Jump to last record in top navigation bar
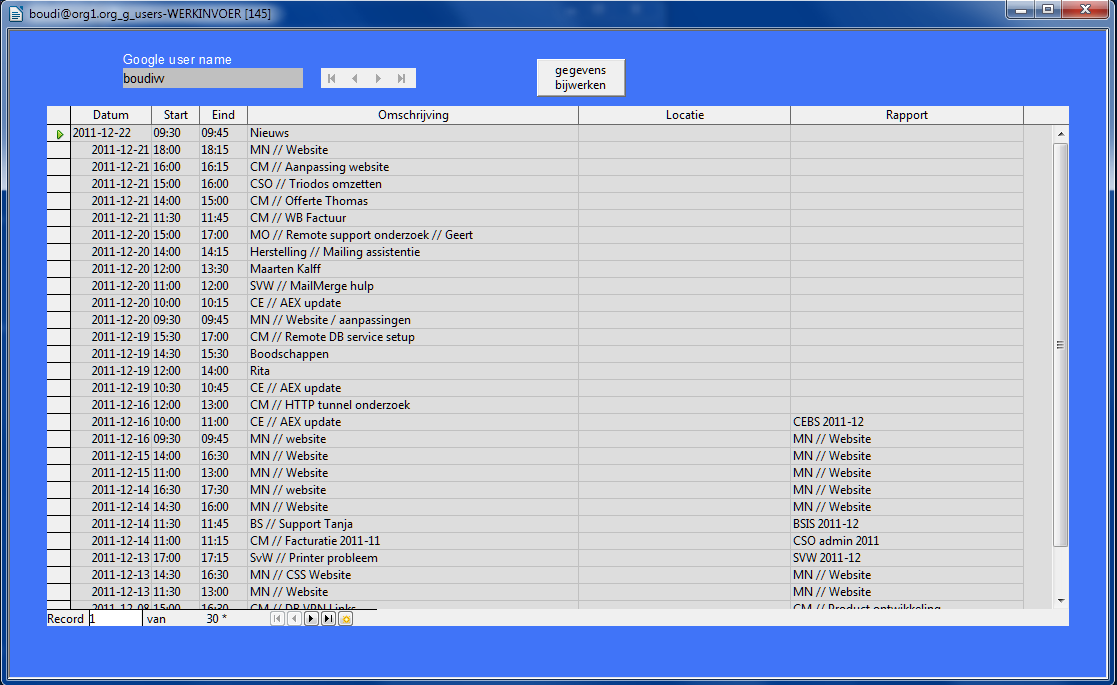 pos(402,78)
